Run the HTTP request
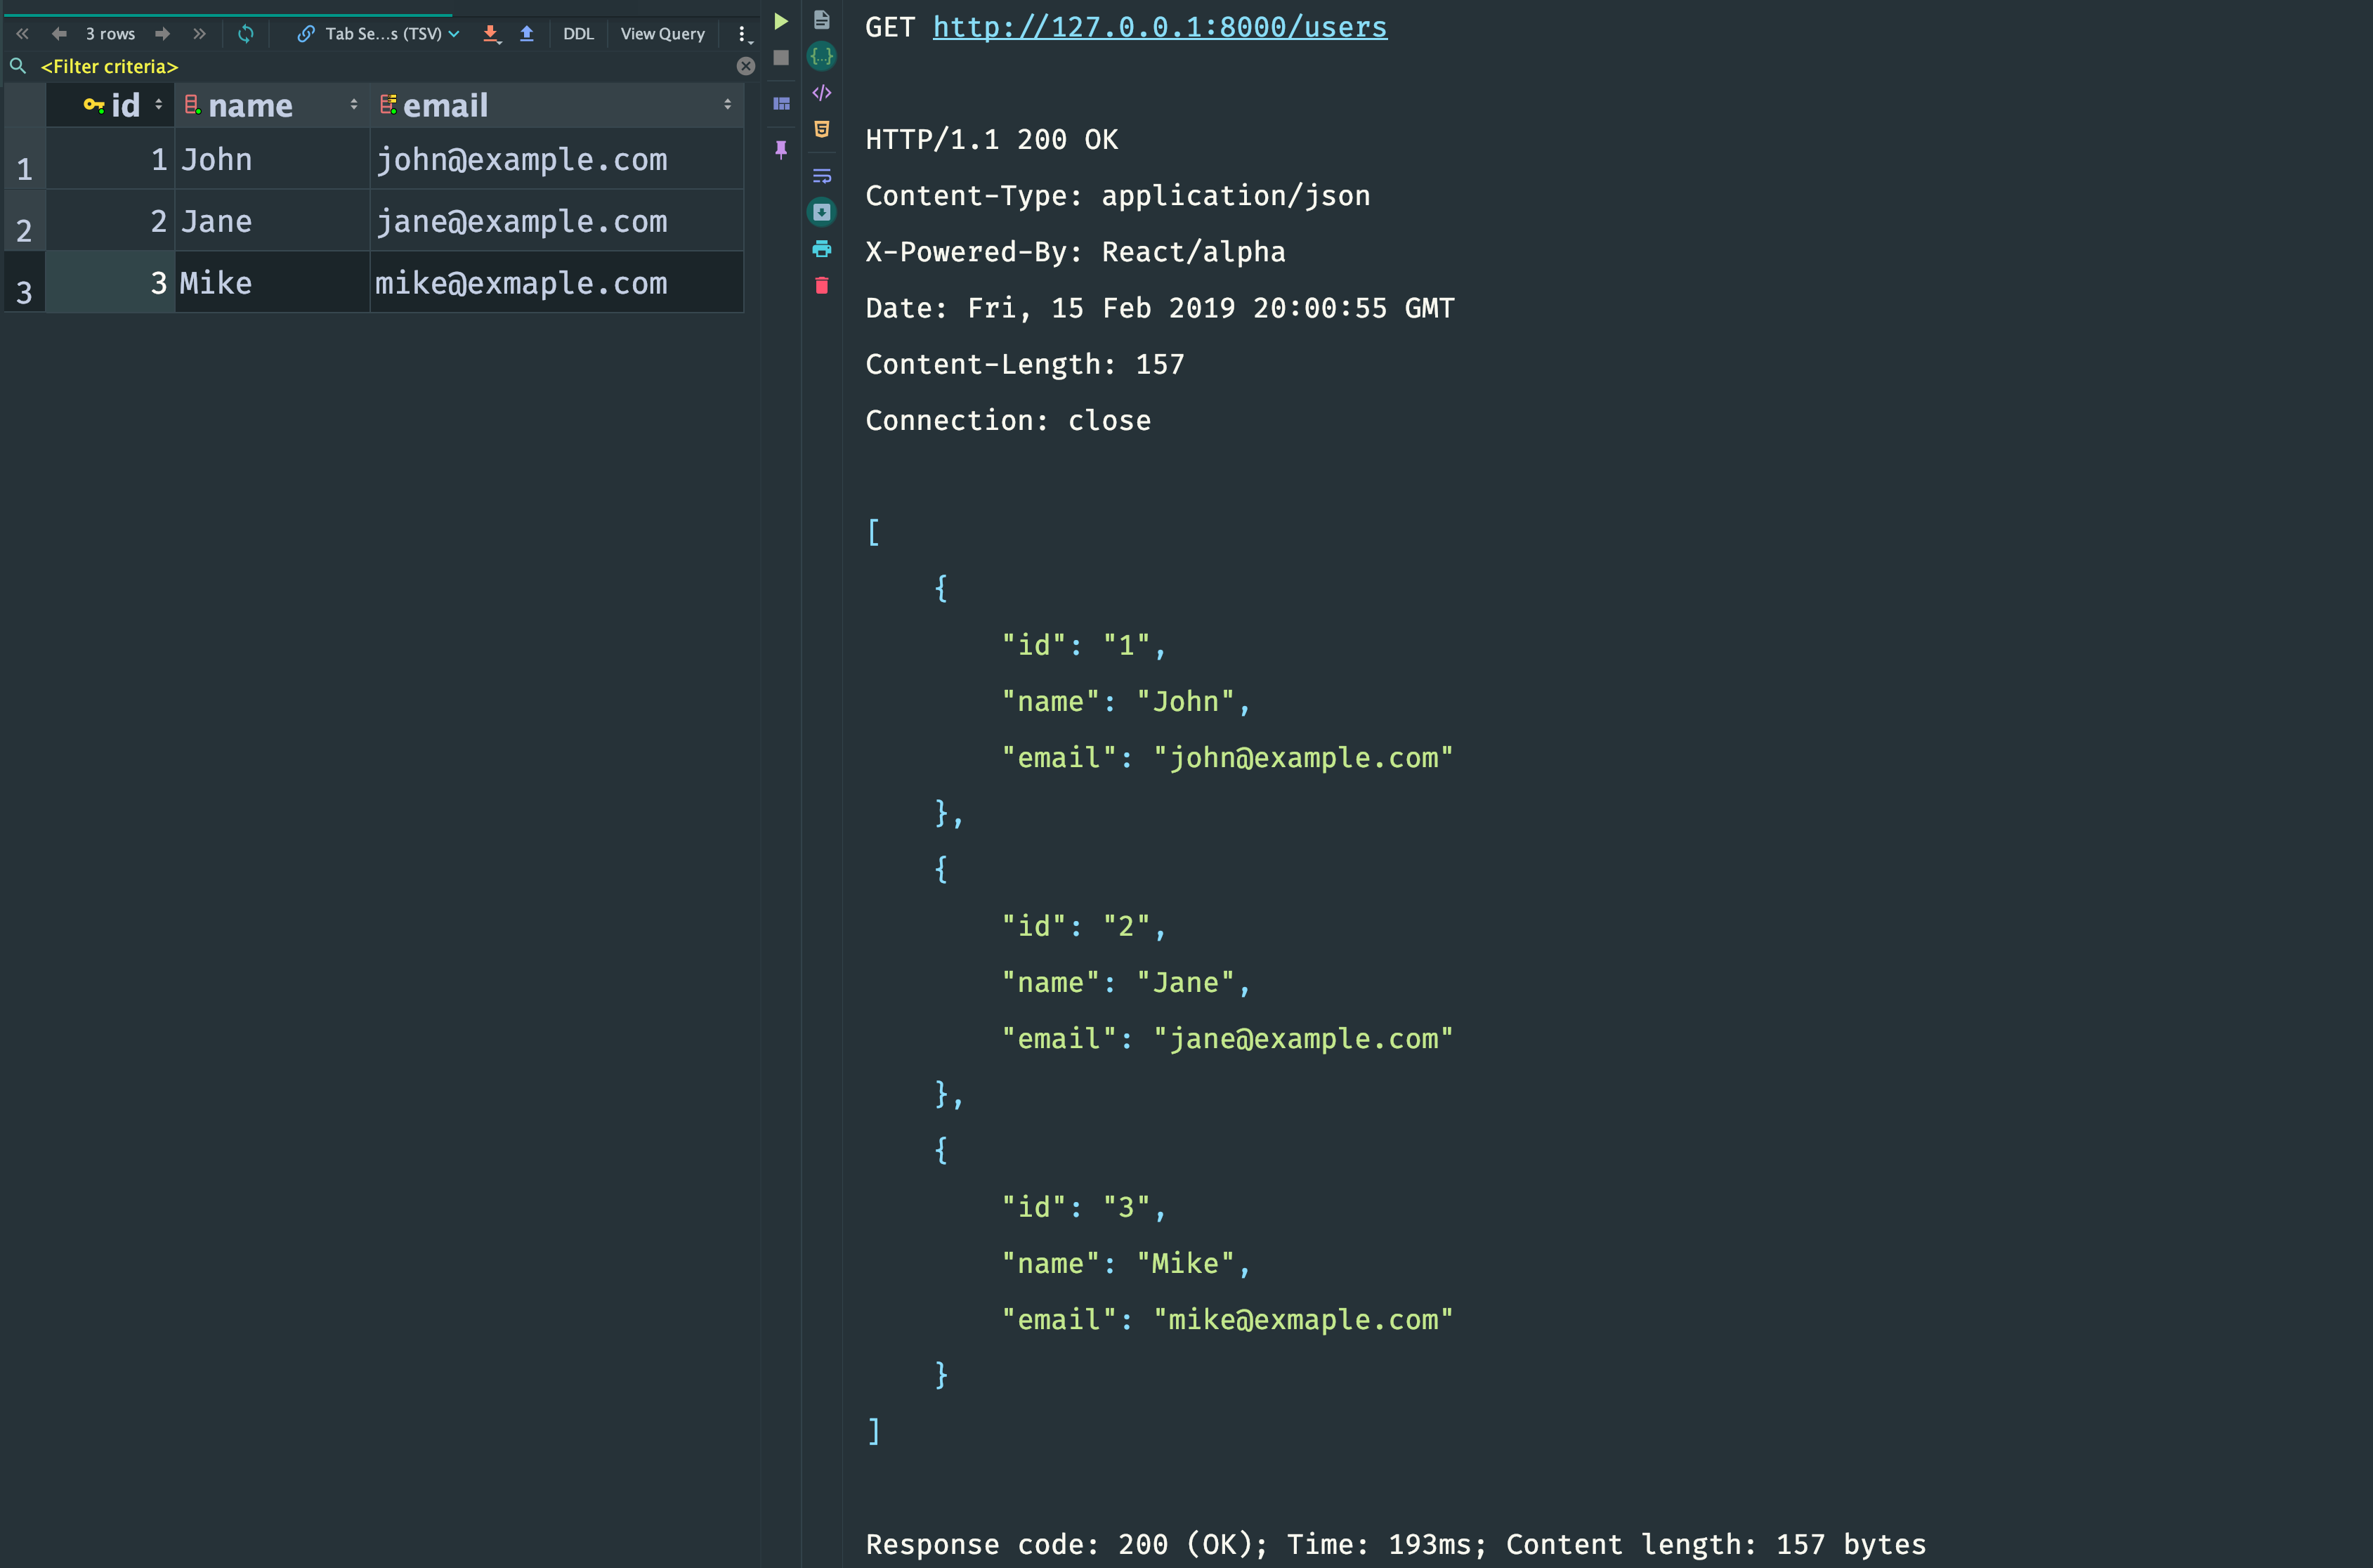2373x1568 pixels. point(781,21)
